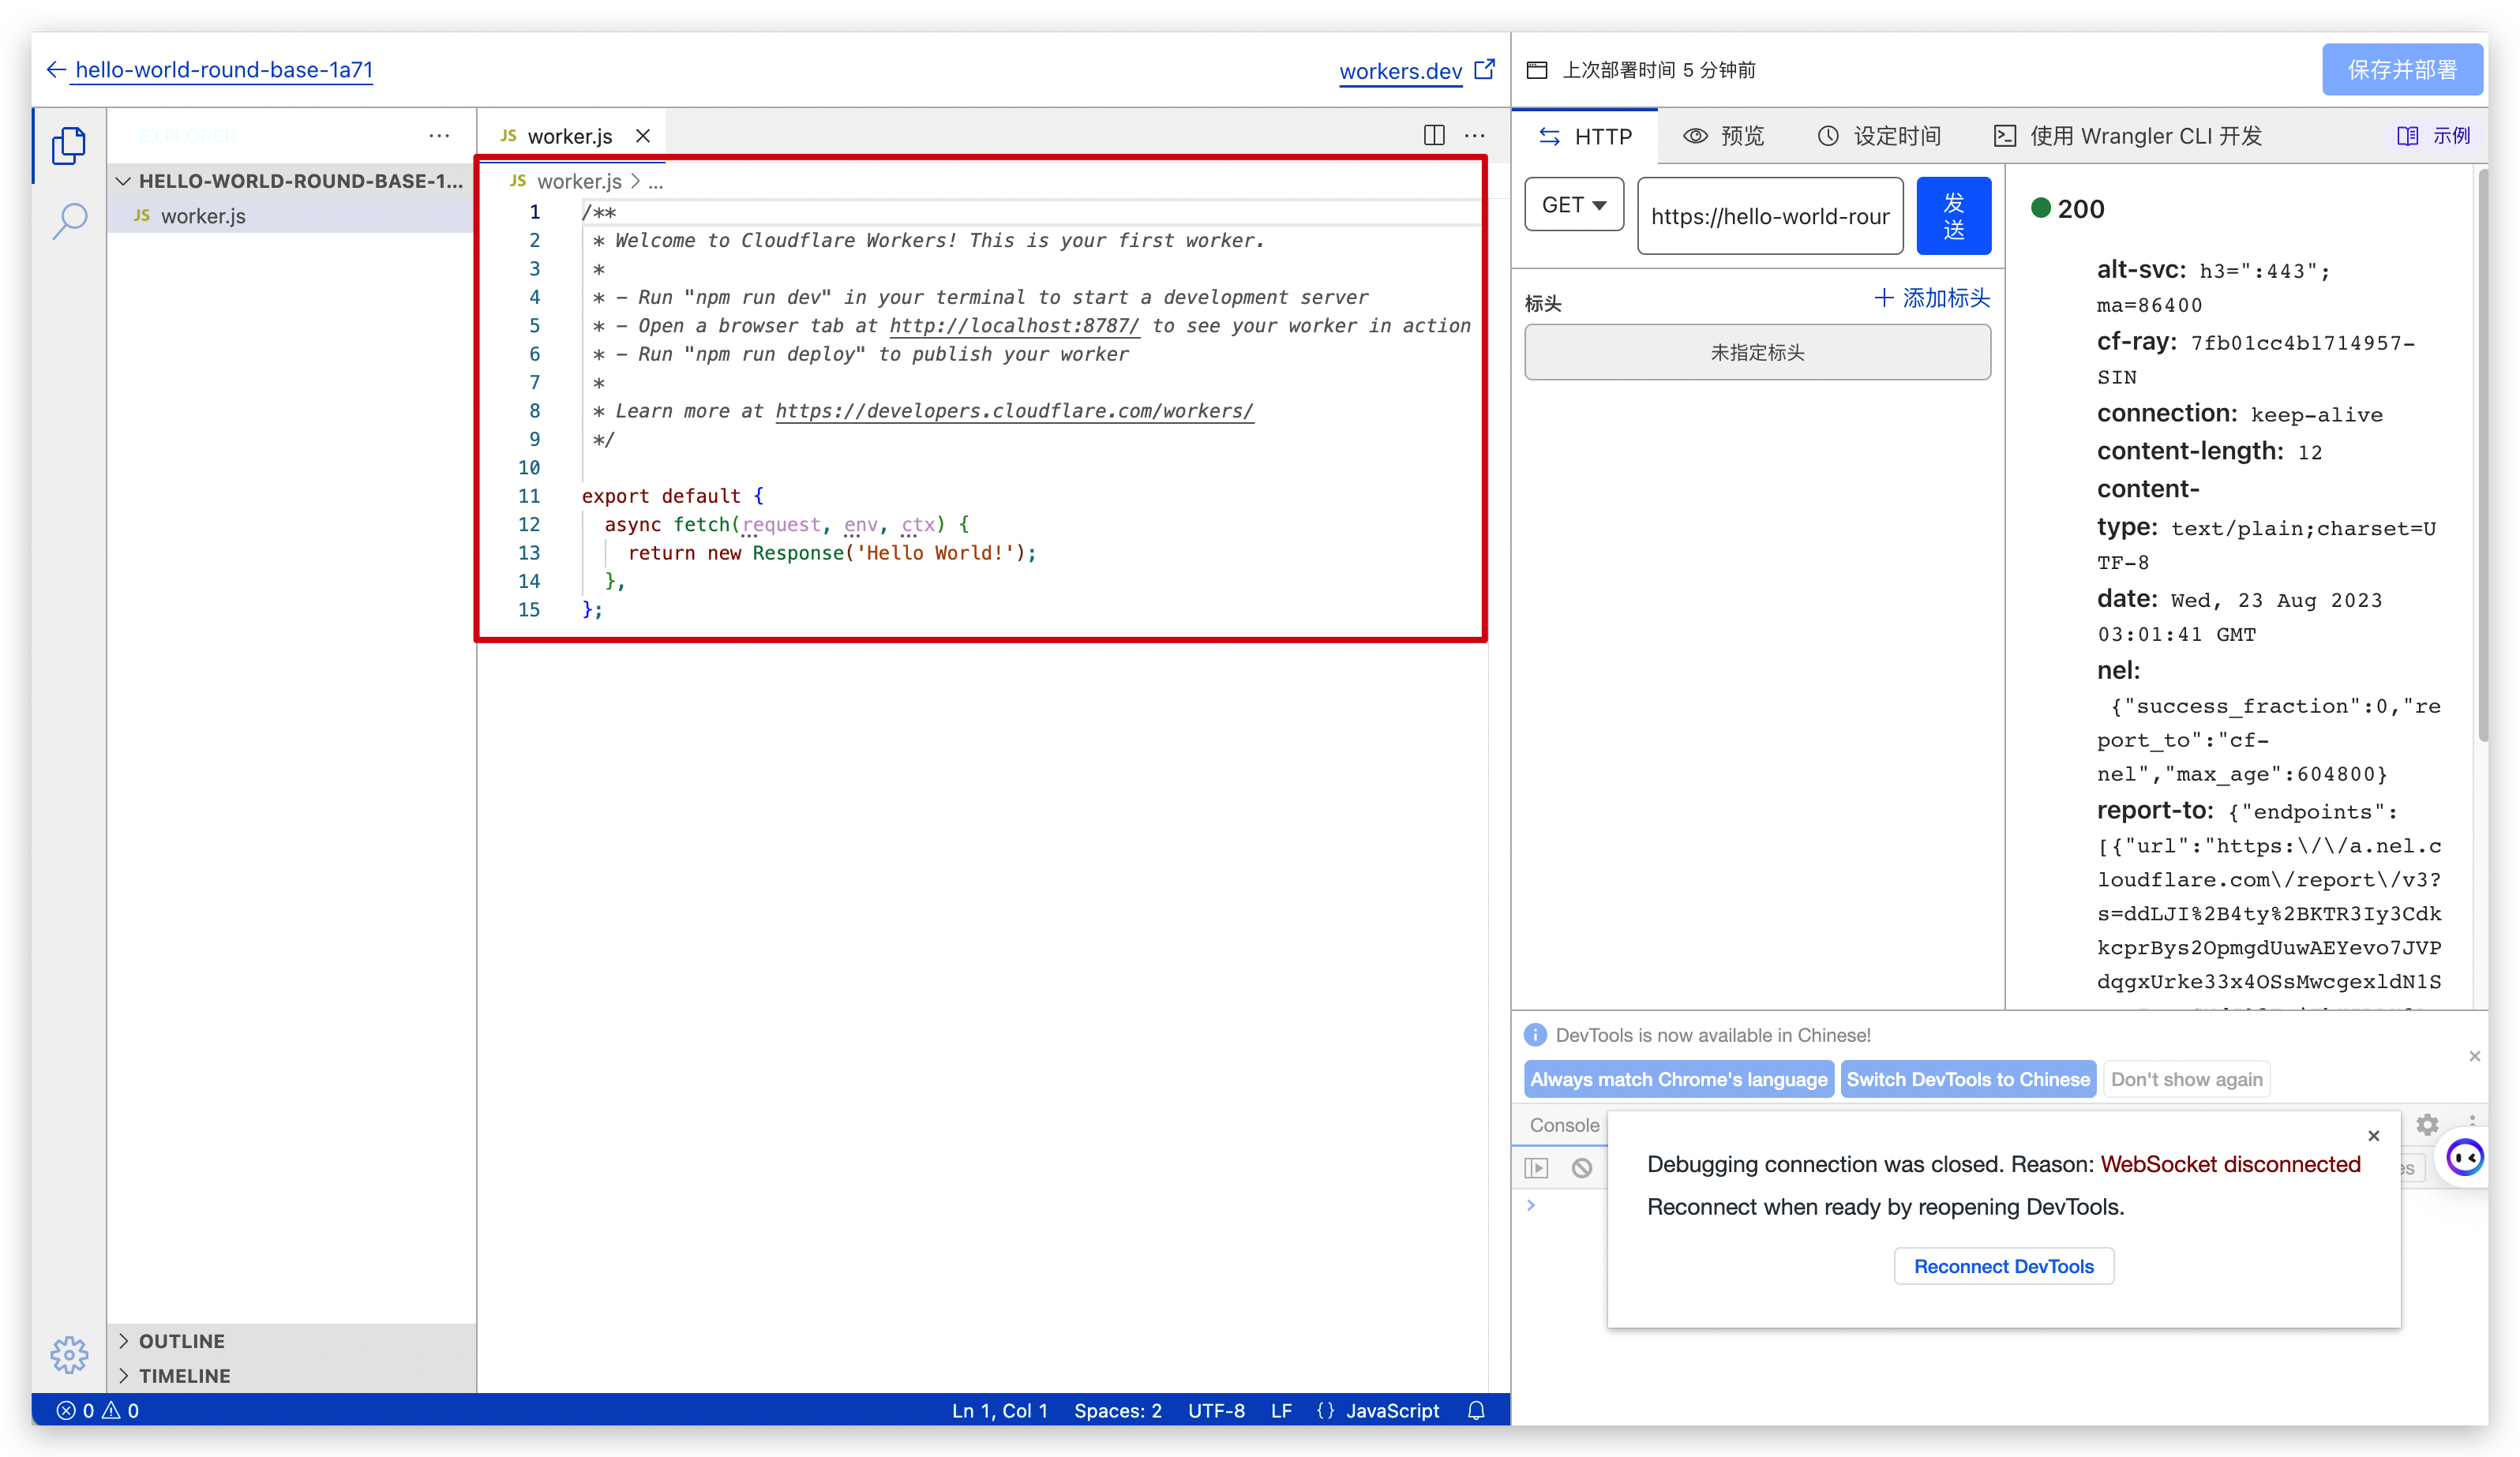Click Always match Chrome's language

1678,1079
